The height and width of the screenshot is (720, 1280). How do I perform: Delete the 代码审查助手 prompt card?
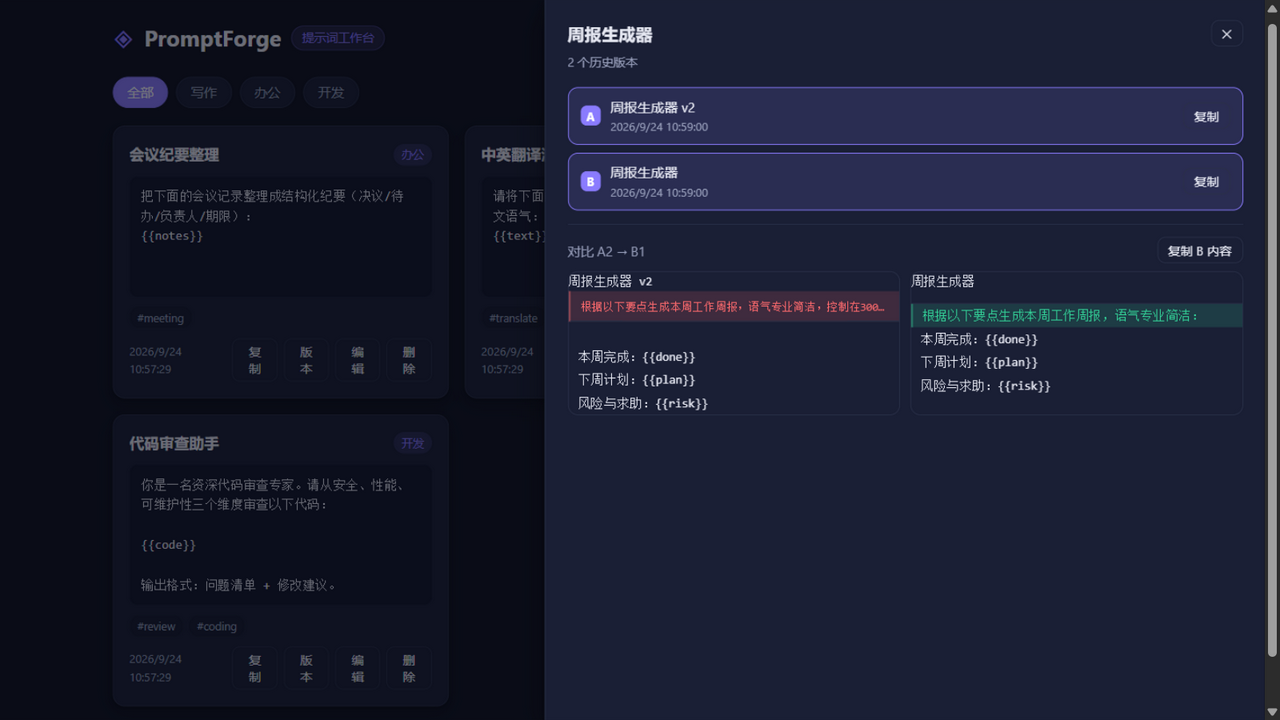click(409, 668)
